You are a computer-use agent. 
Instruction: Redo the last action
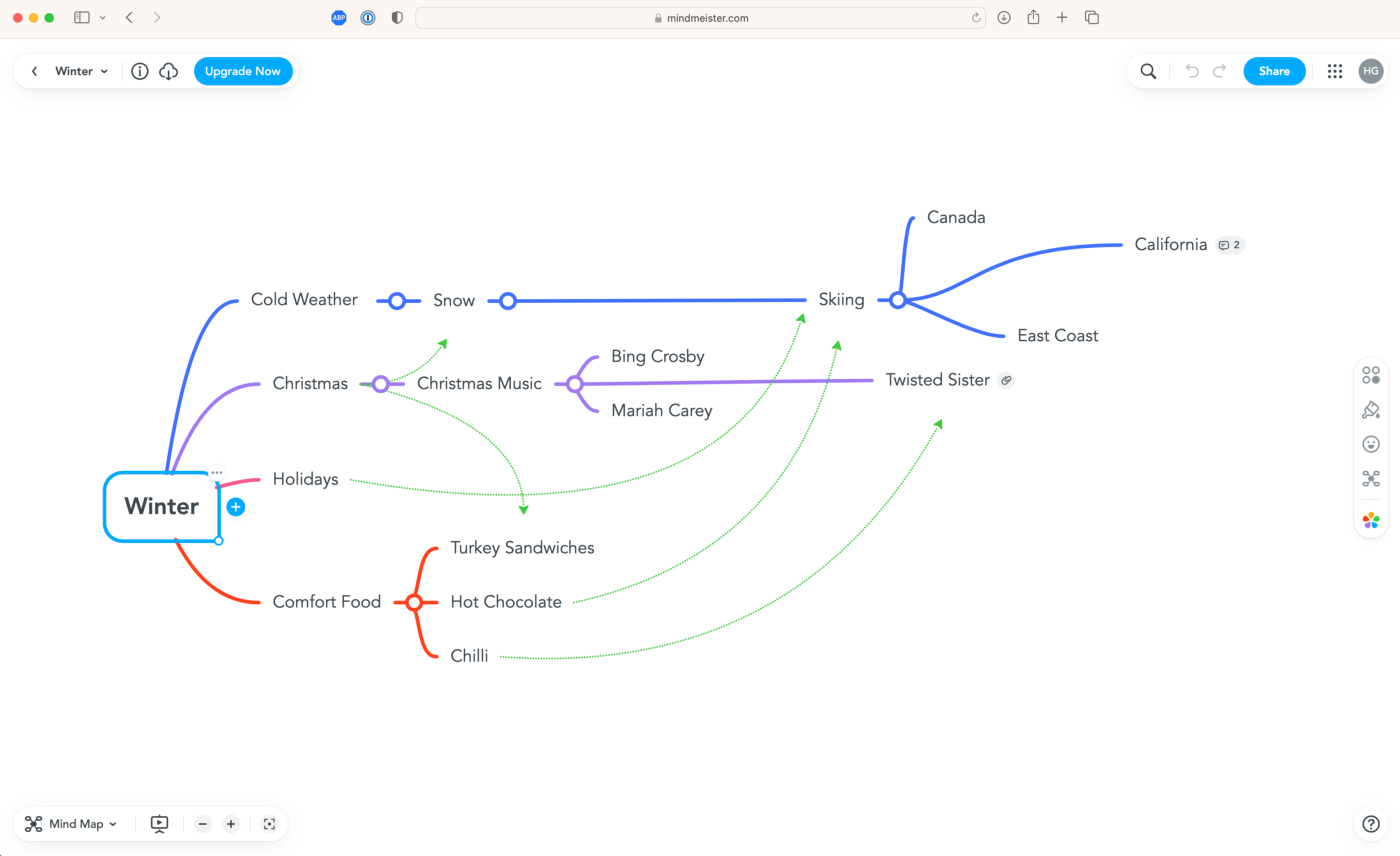(x=1220, y=71)
